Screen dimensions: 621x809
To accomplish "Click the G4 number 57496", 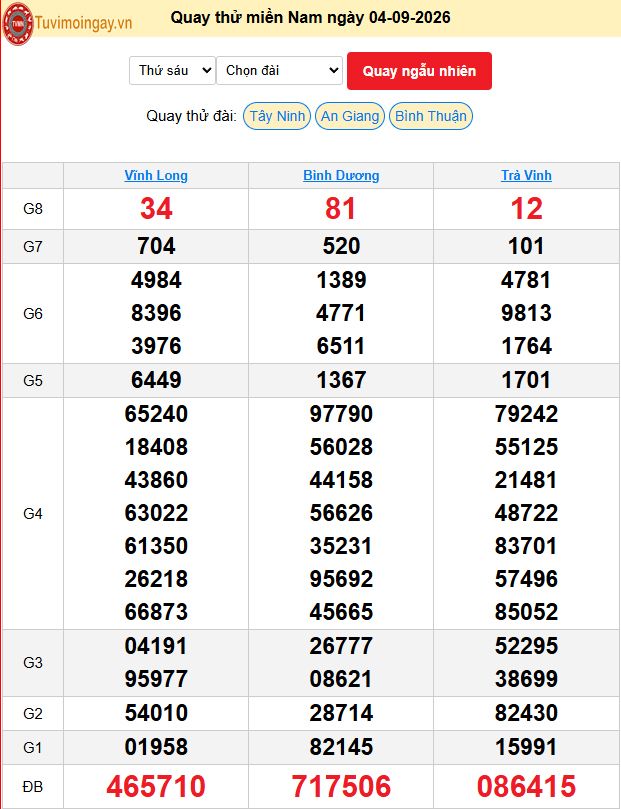I will [526, 579].
